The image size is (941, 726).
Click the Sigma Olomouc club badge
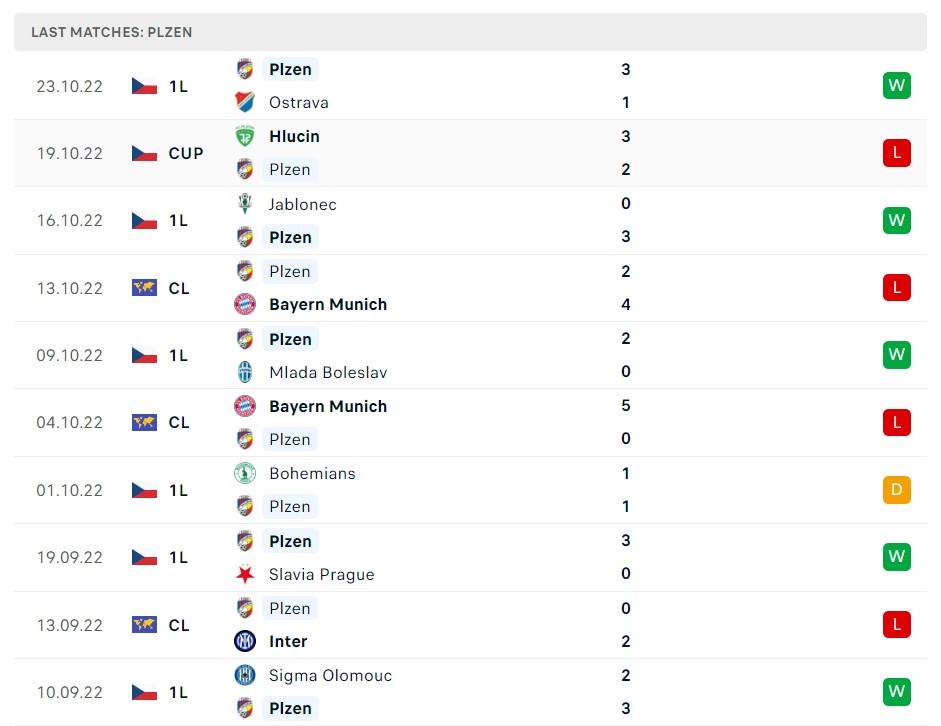245,675
